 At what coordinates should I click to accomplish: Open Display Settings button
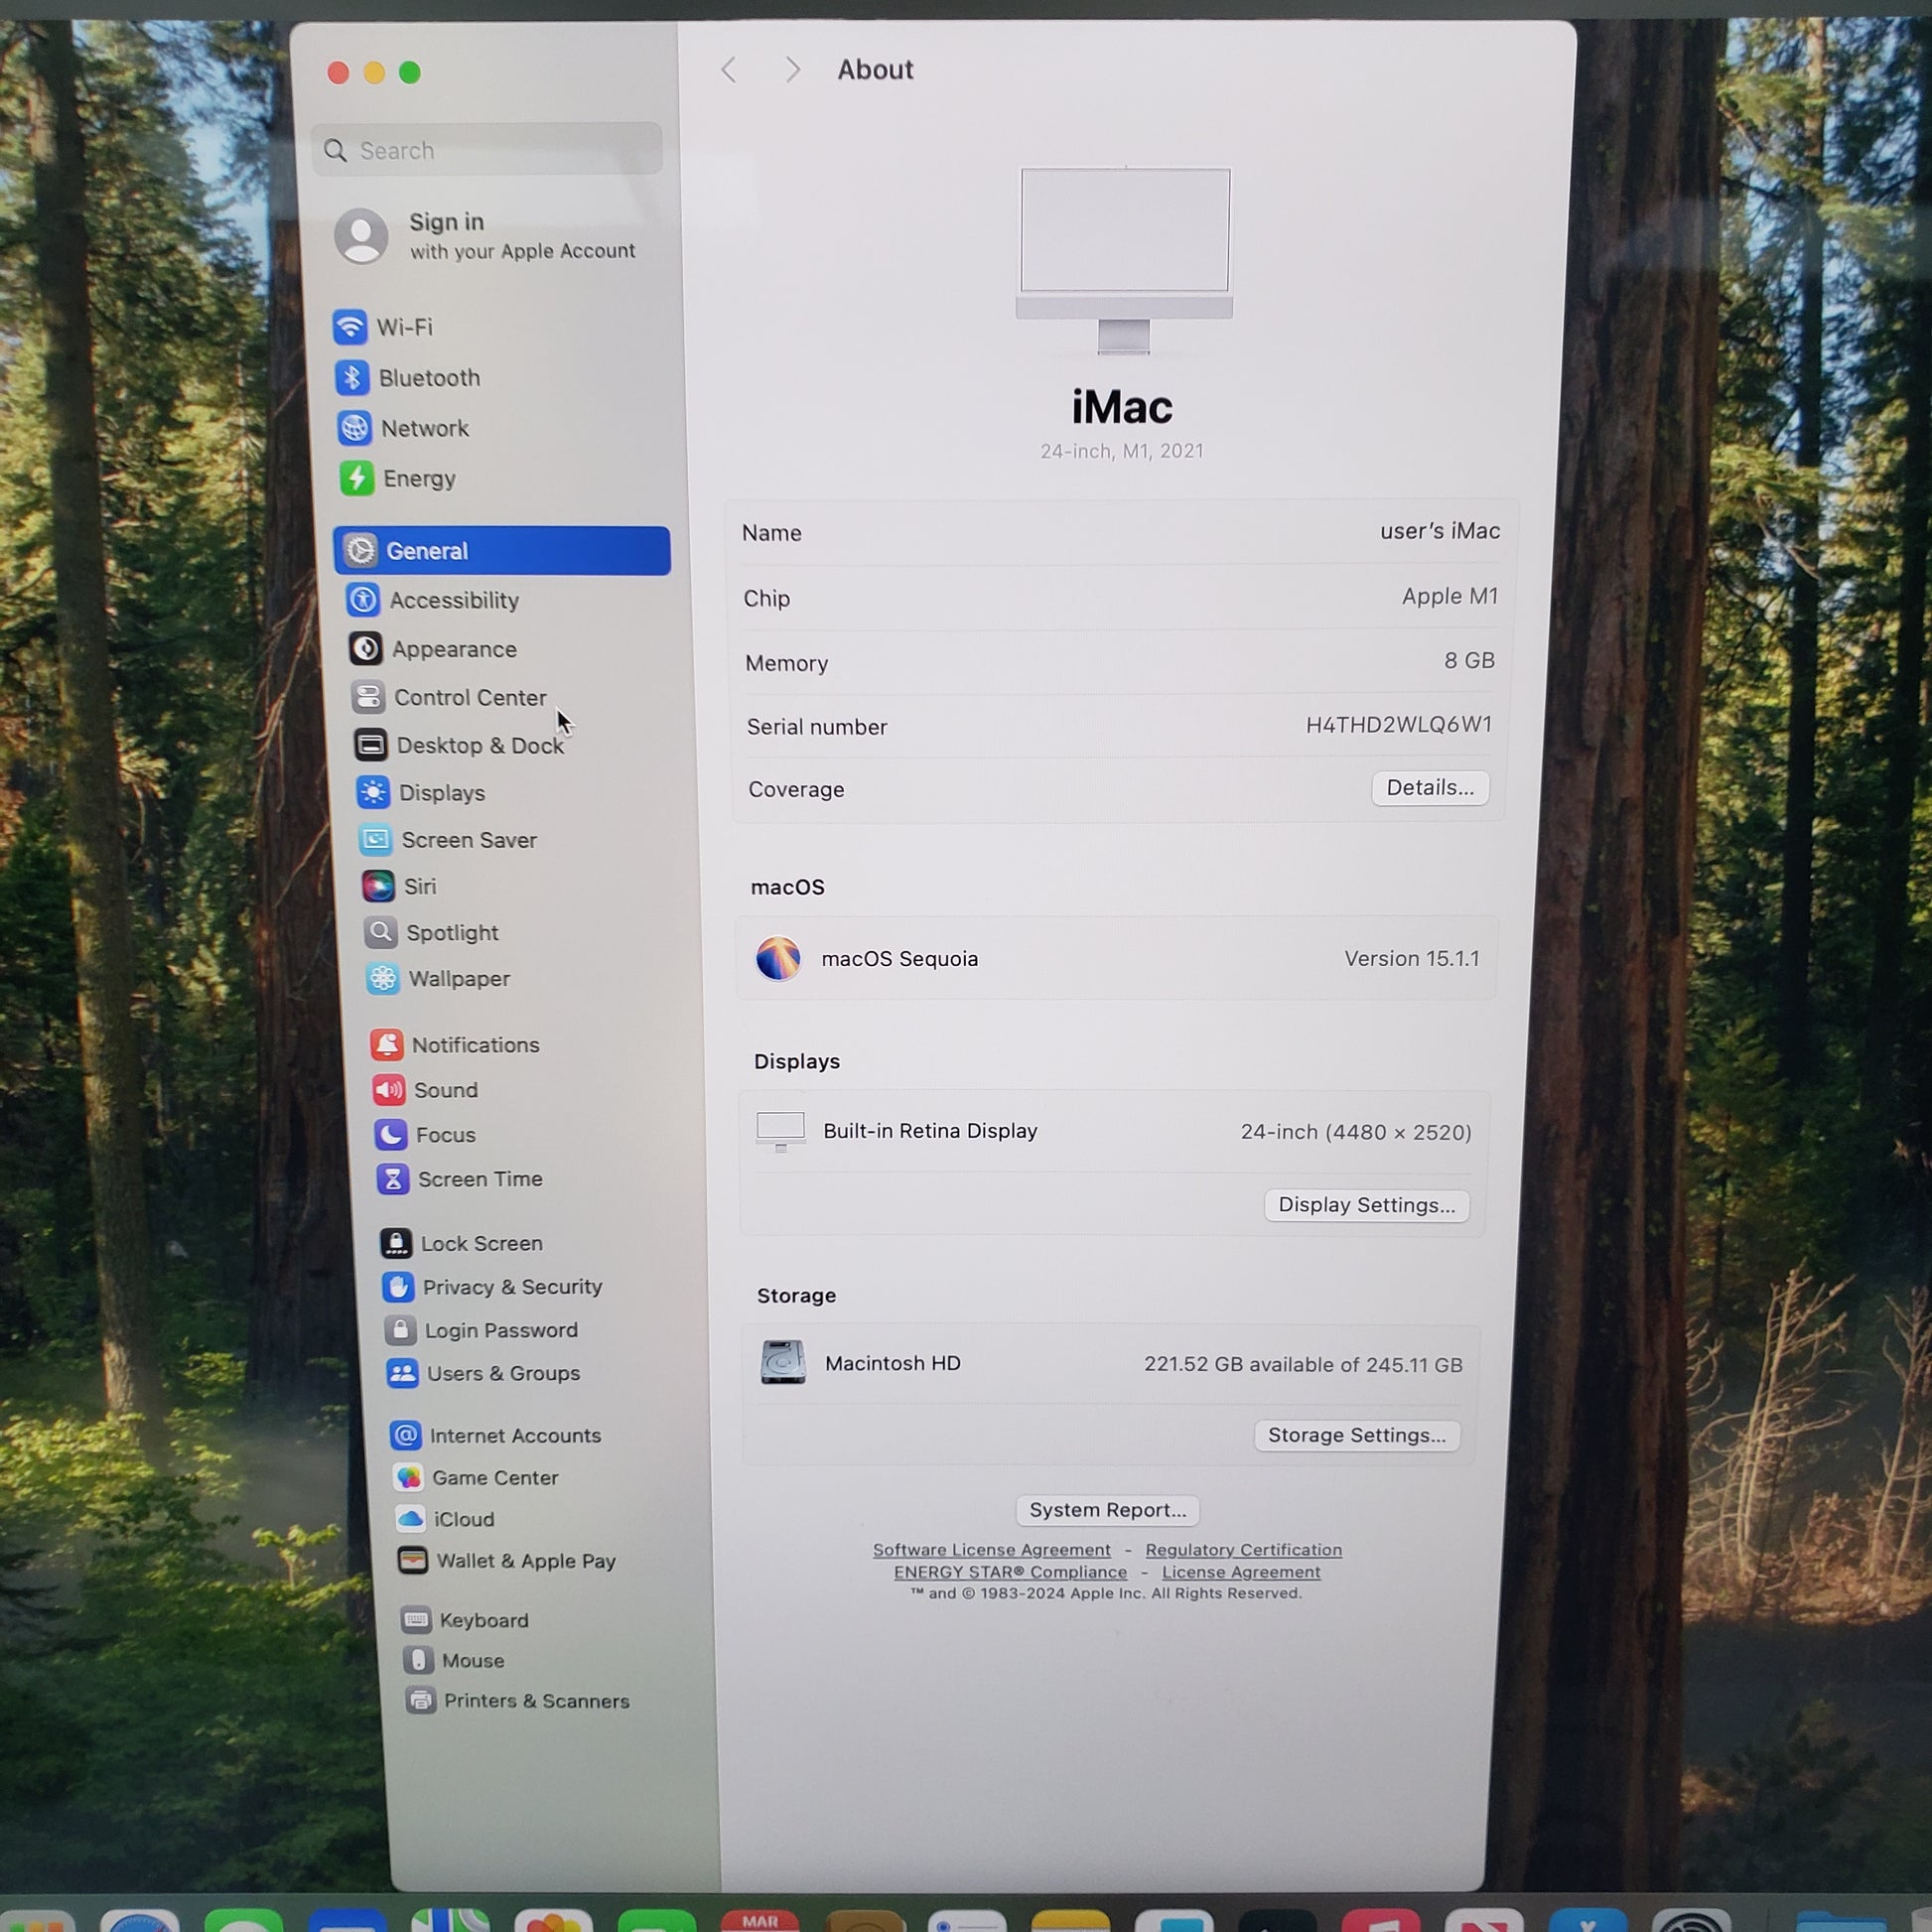pyautogui.click(x=1366, y=1205)
